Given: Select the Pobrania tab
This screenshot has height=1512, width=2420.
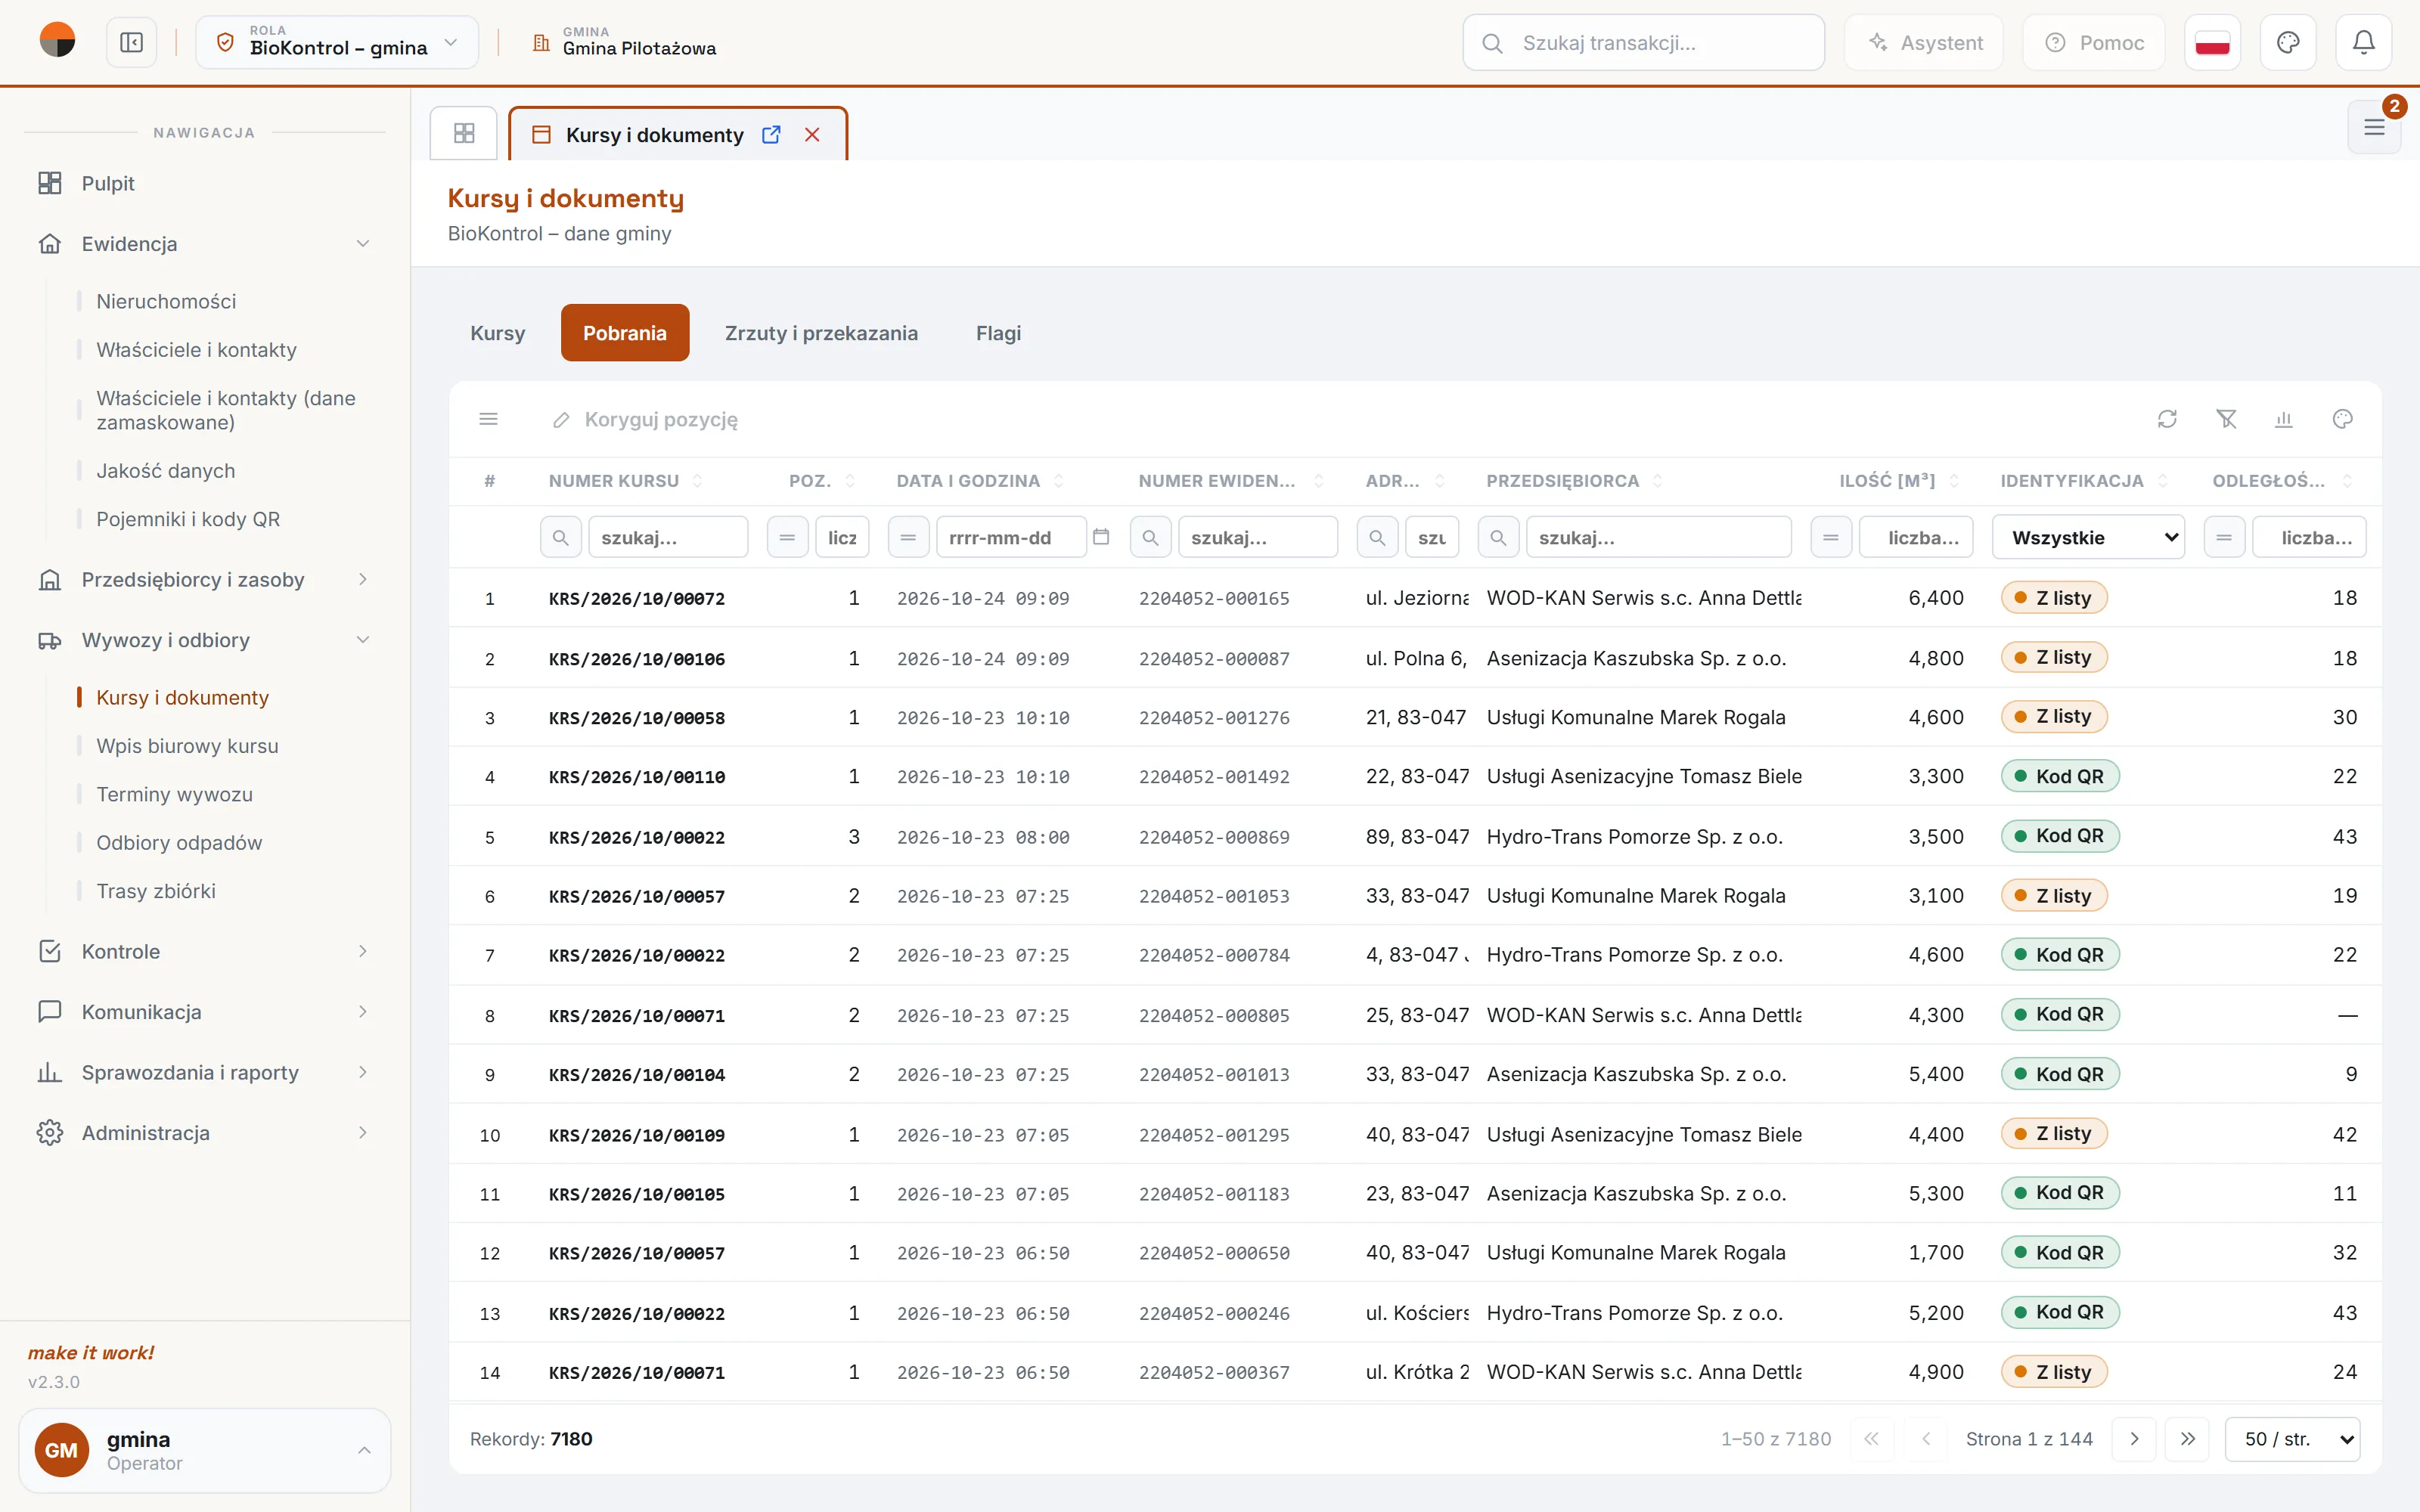Looking at the screenshot, I should point(625,333).
